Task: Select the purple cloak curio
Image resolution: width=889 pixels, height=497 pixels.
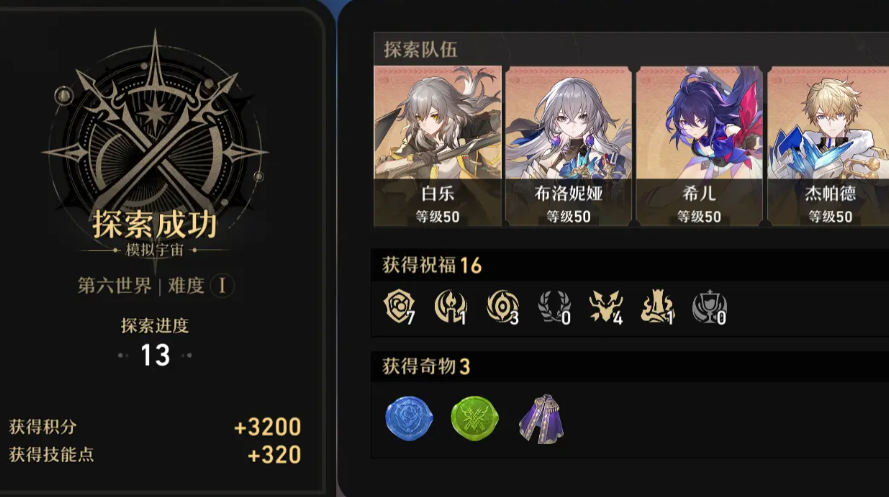Action: (x=541, y=419)
